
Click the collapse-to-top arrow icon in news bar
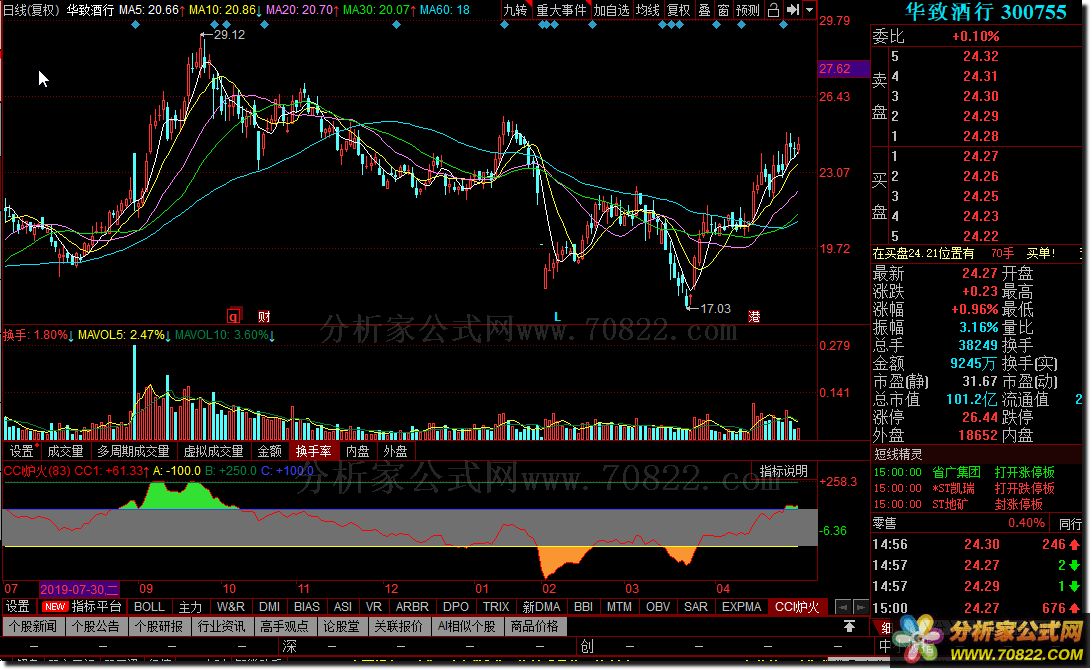(850, 626)
